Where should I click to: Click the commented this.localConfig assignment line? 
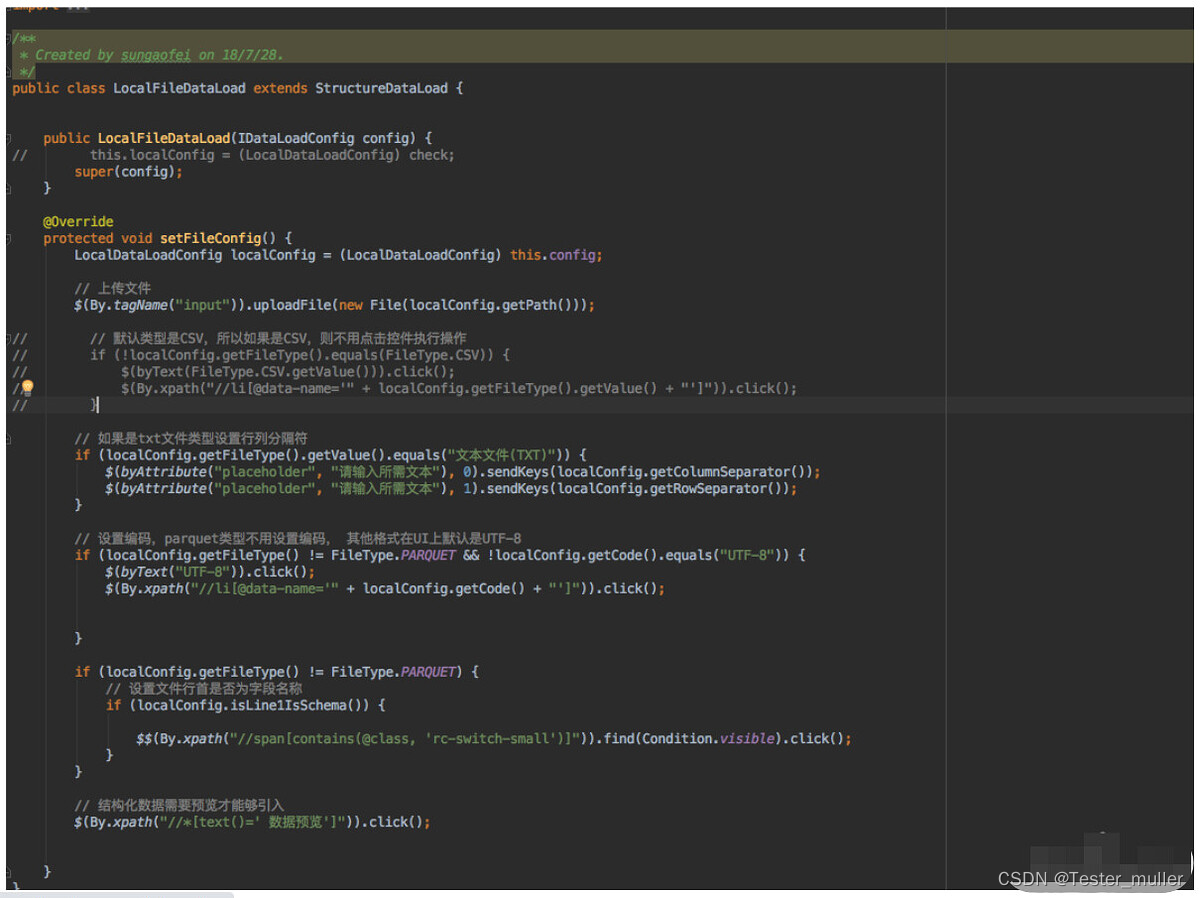click(272, 155)
